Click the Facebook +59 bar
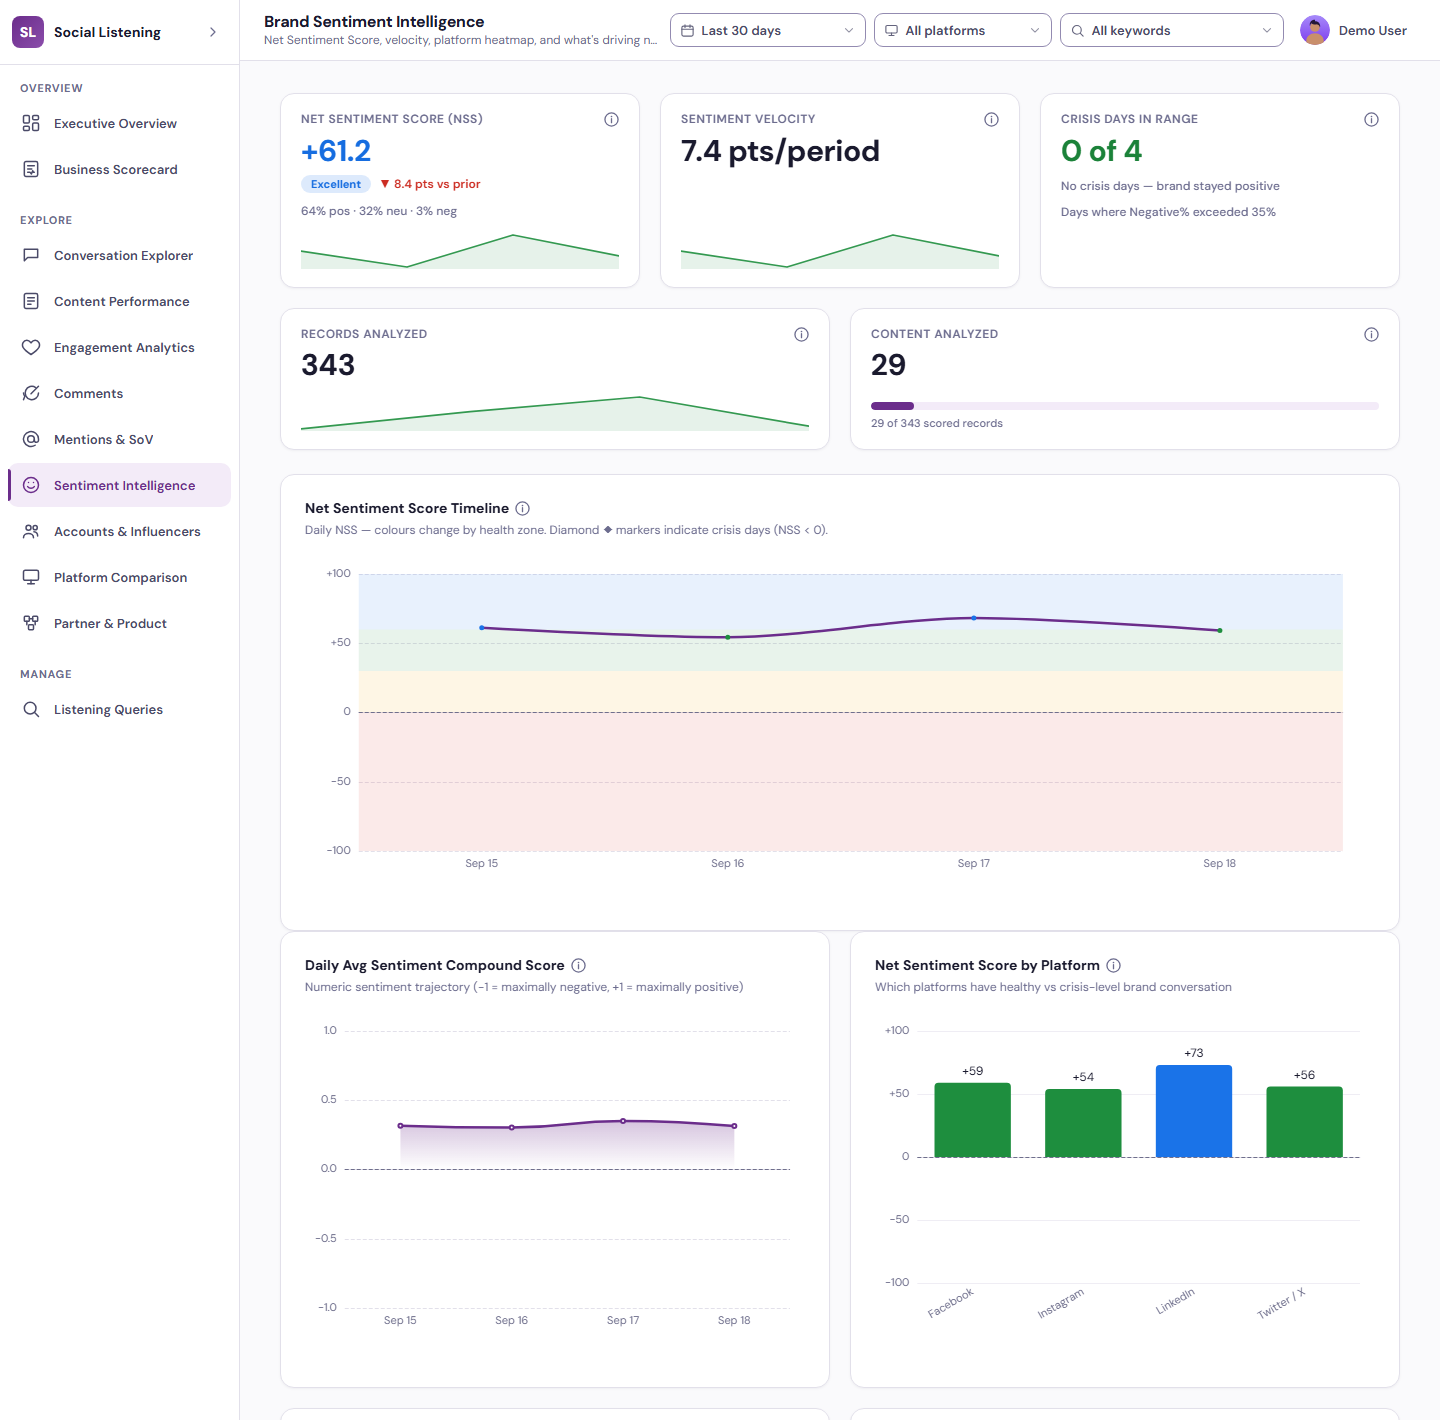Screen dimensions: 1440x1420 pos(972,1120)
